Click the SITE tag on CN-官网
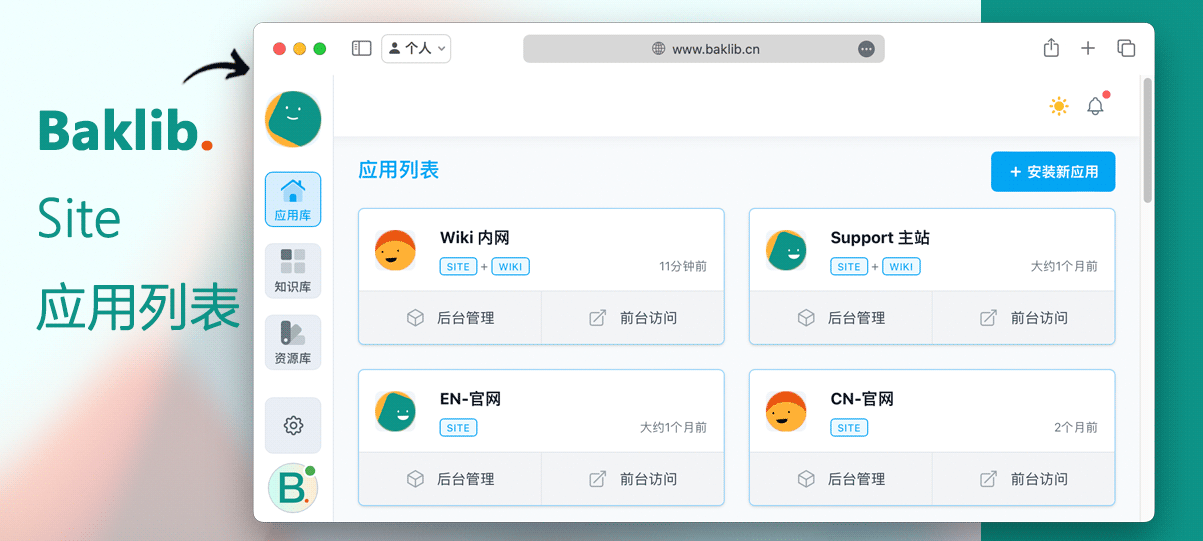 tap(849, 428)
